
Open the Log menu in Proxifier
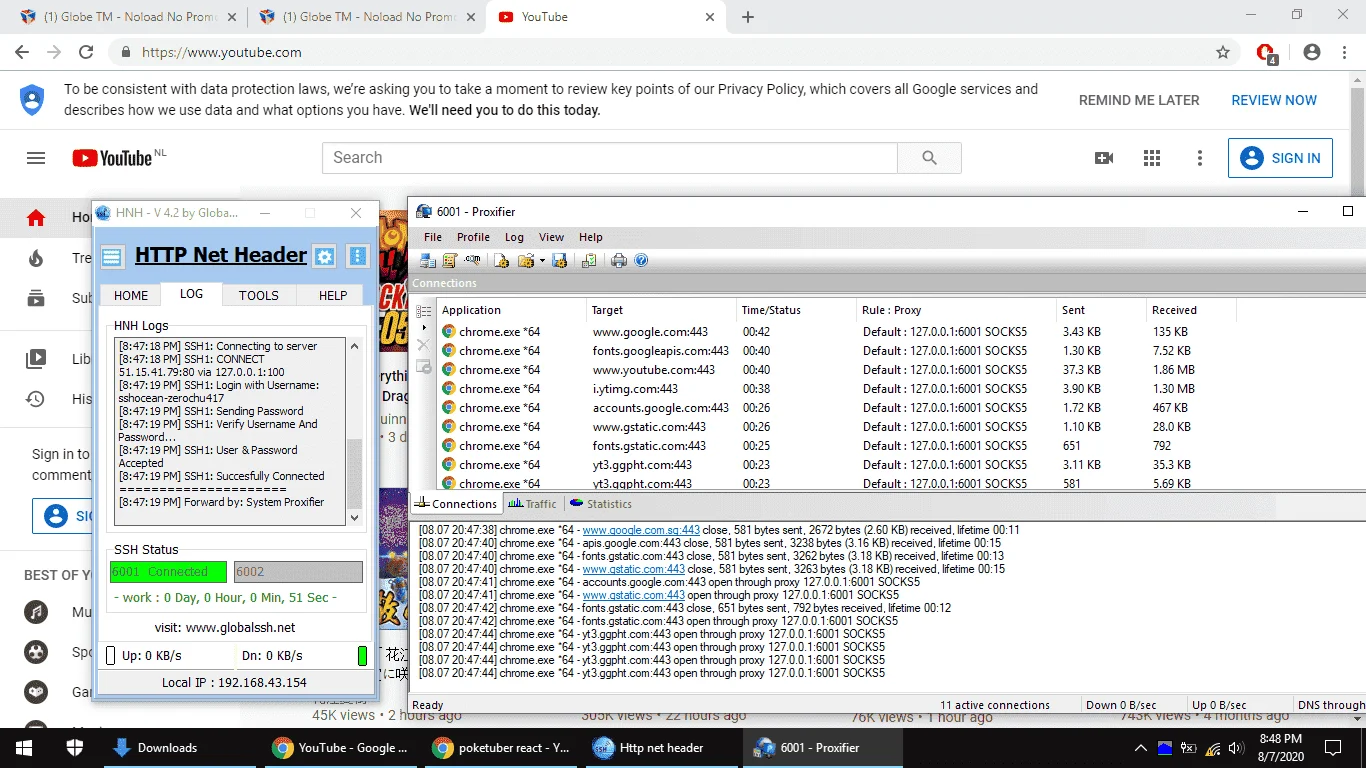pyautogui.click(x=514, y=237)
